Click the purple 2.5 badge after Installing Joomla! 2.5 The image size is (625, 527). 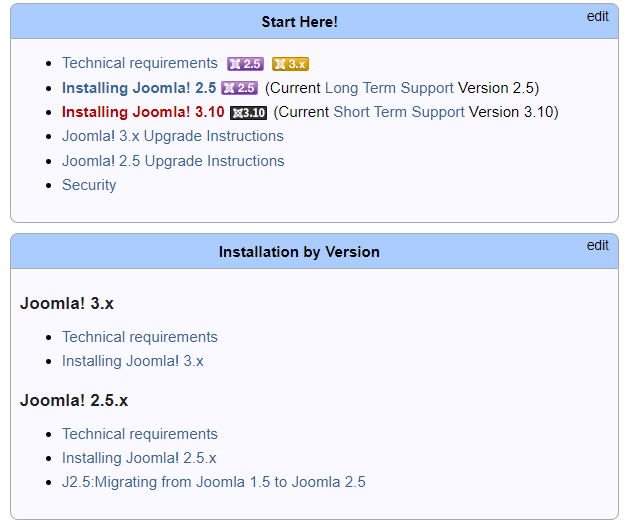240,88
